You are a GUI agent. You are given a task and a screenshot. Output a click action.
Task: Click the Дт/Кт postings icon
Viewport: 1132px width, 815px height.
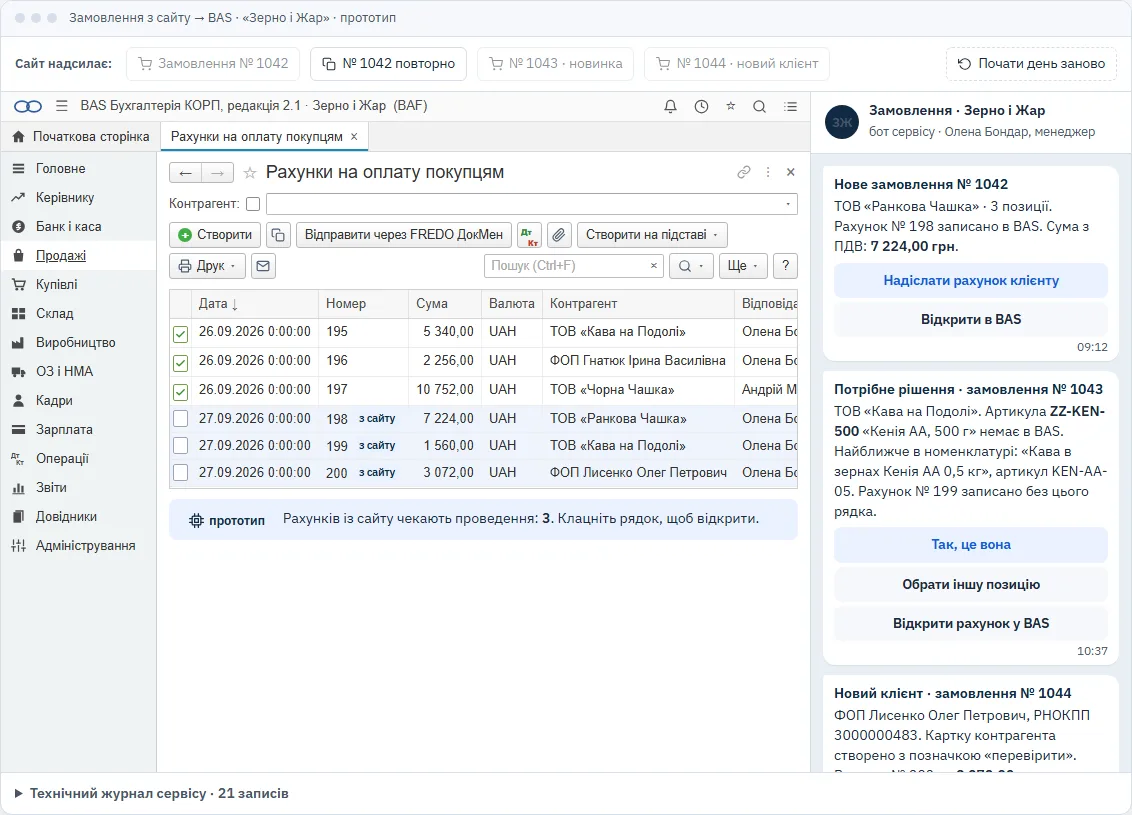[x=529, y=235]
